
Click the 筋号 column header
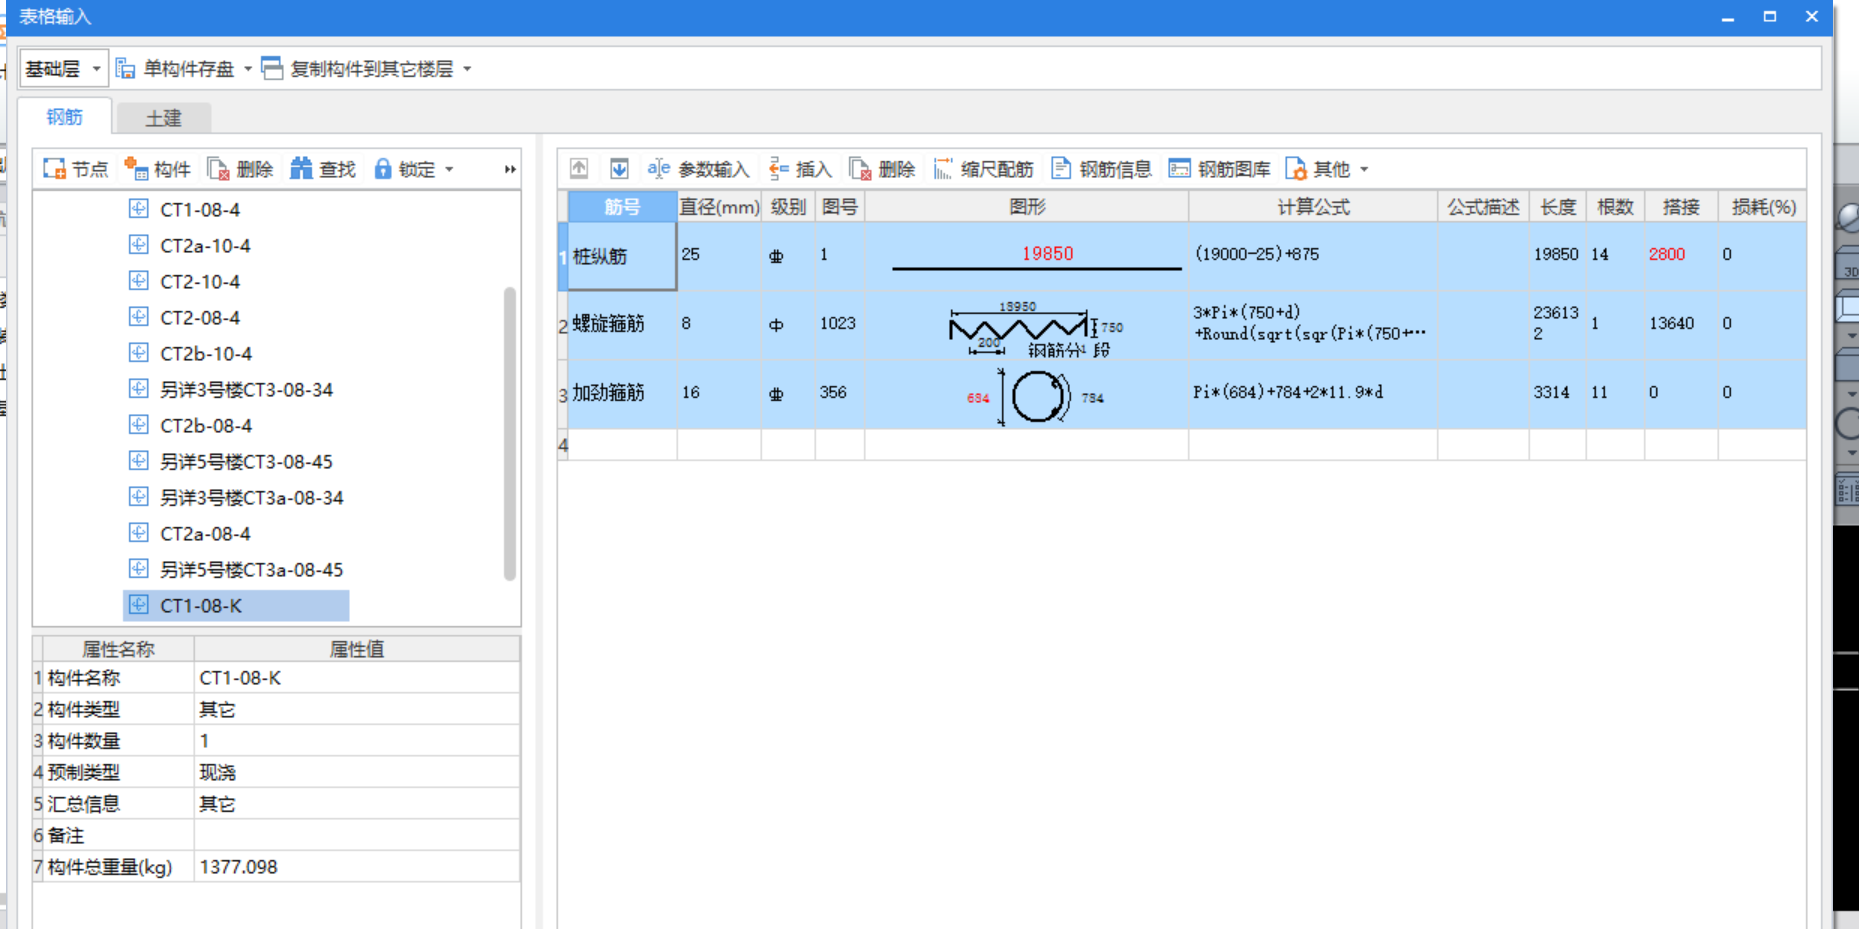[x=622, y=207]
